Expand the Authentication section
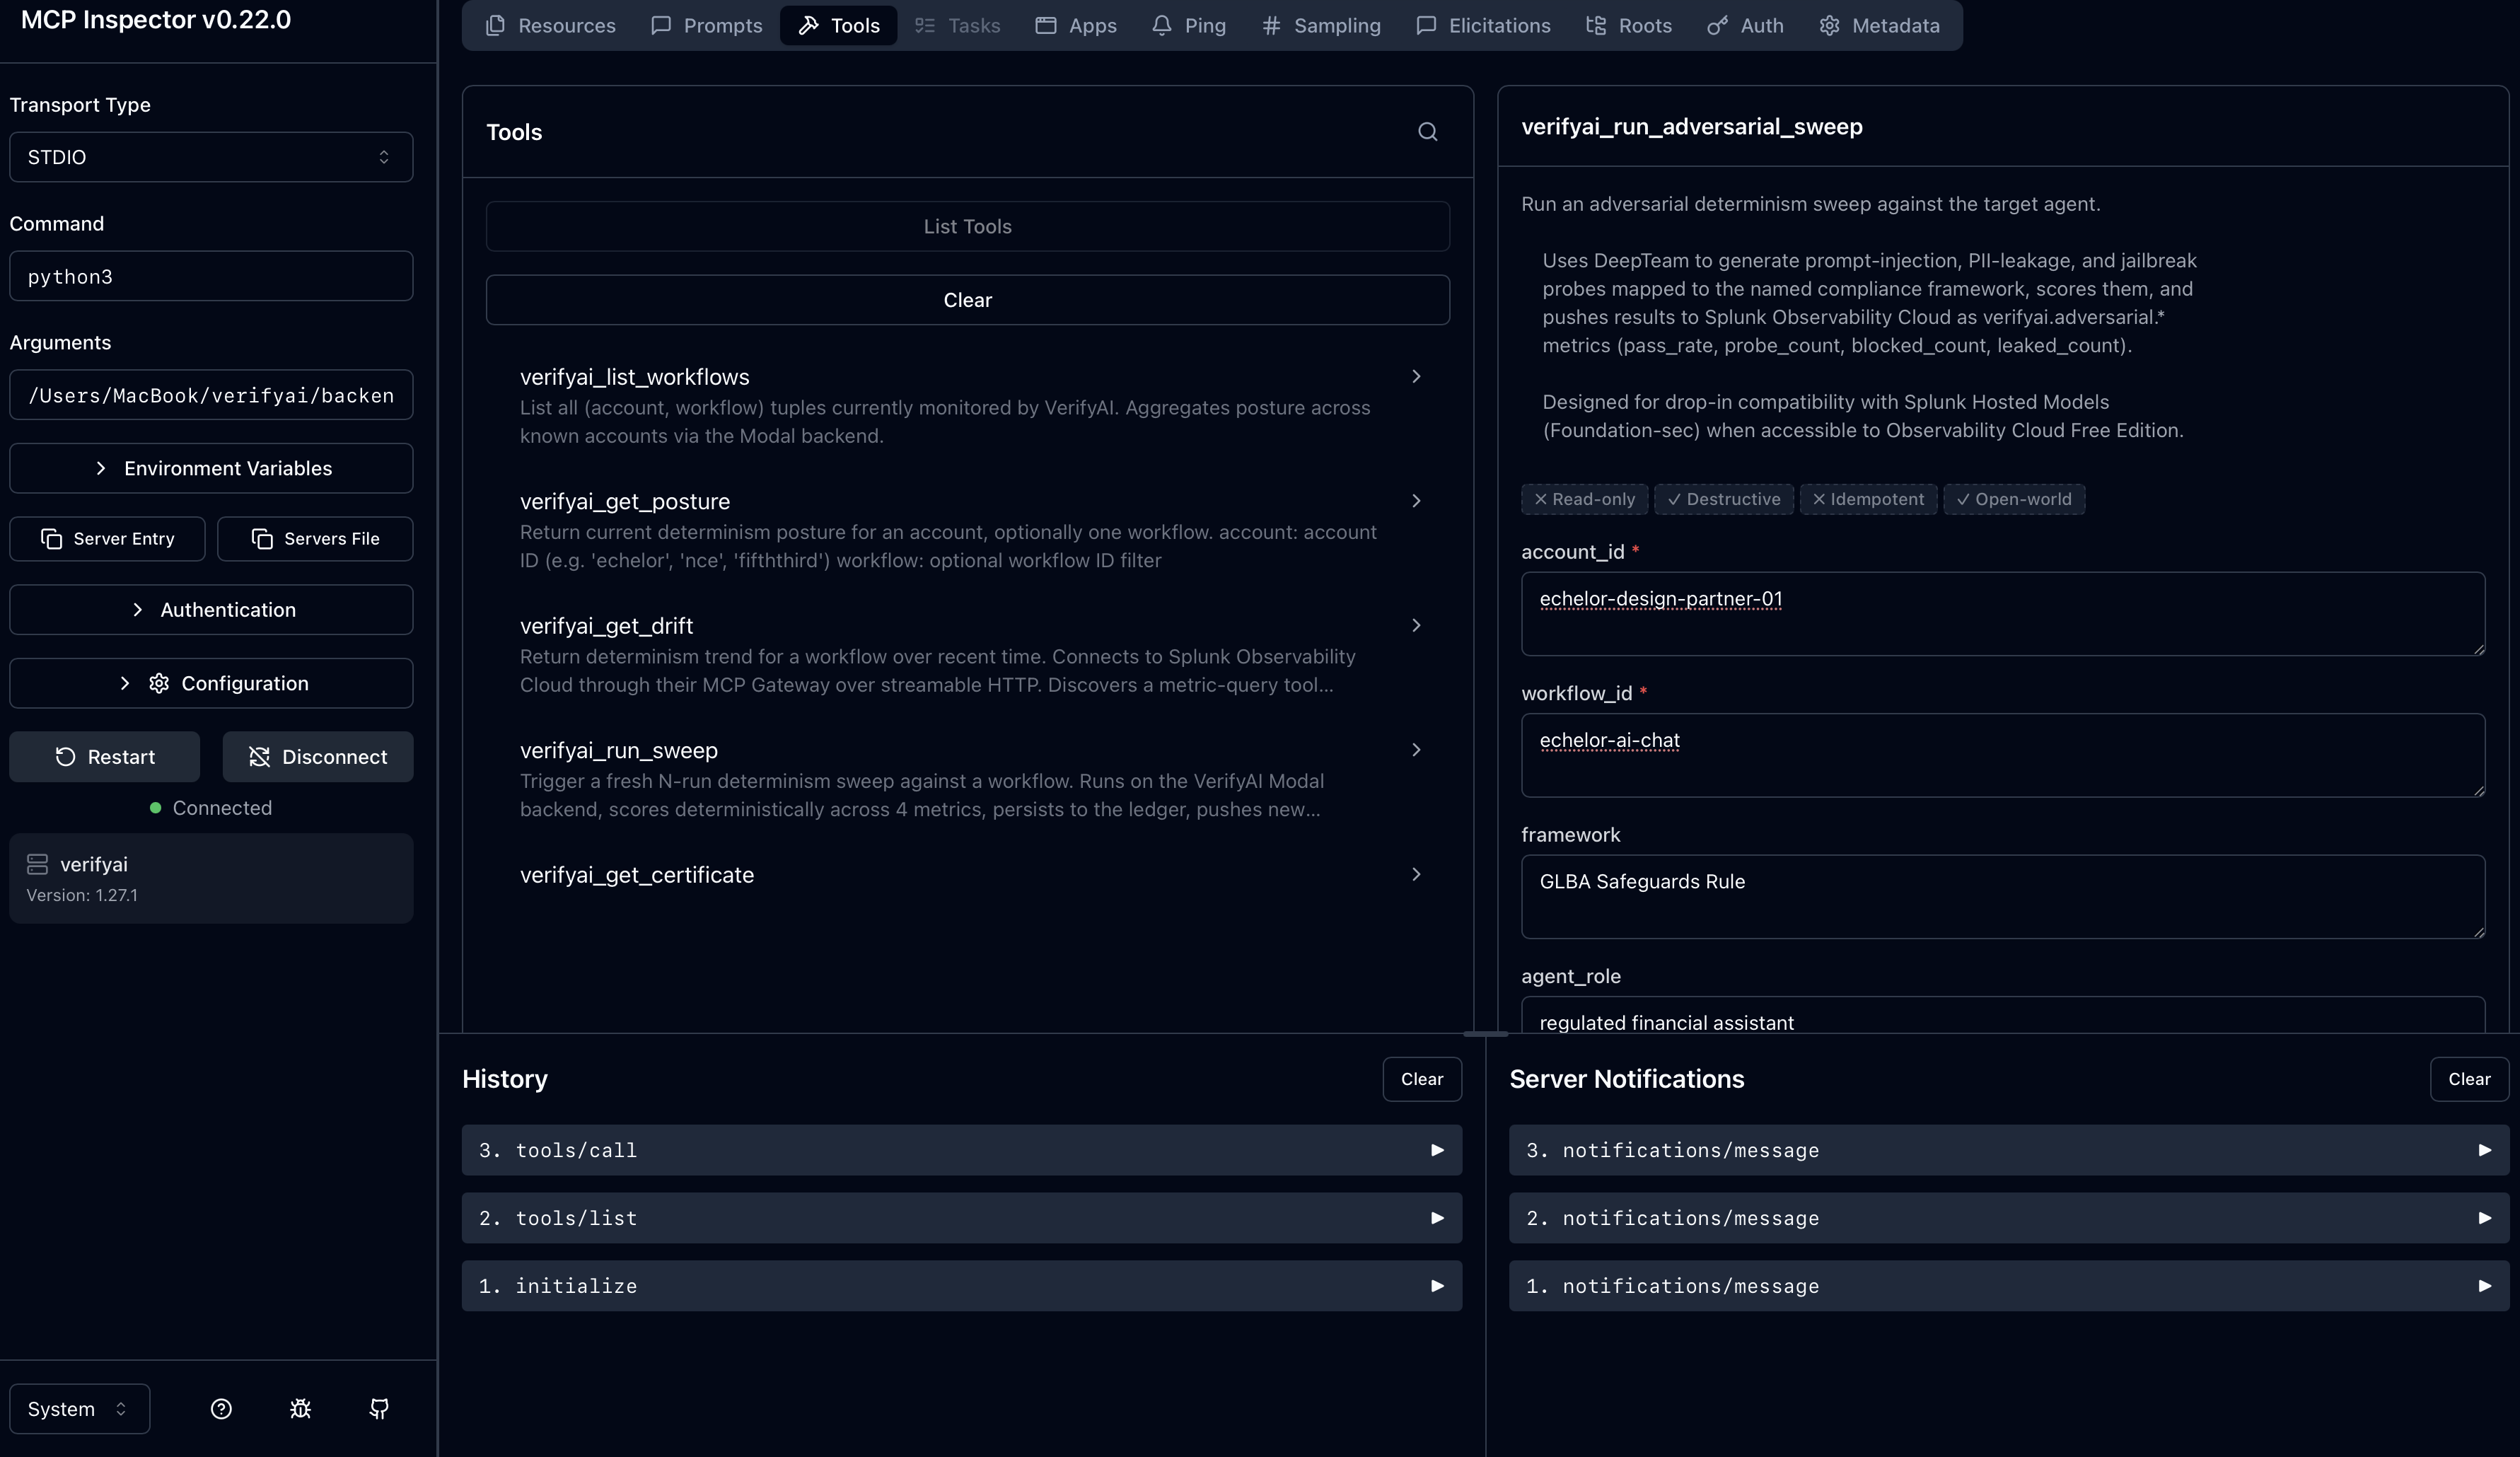2520x1457 pixels. pyautogui.click(x=211, y=610)
